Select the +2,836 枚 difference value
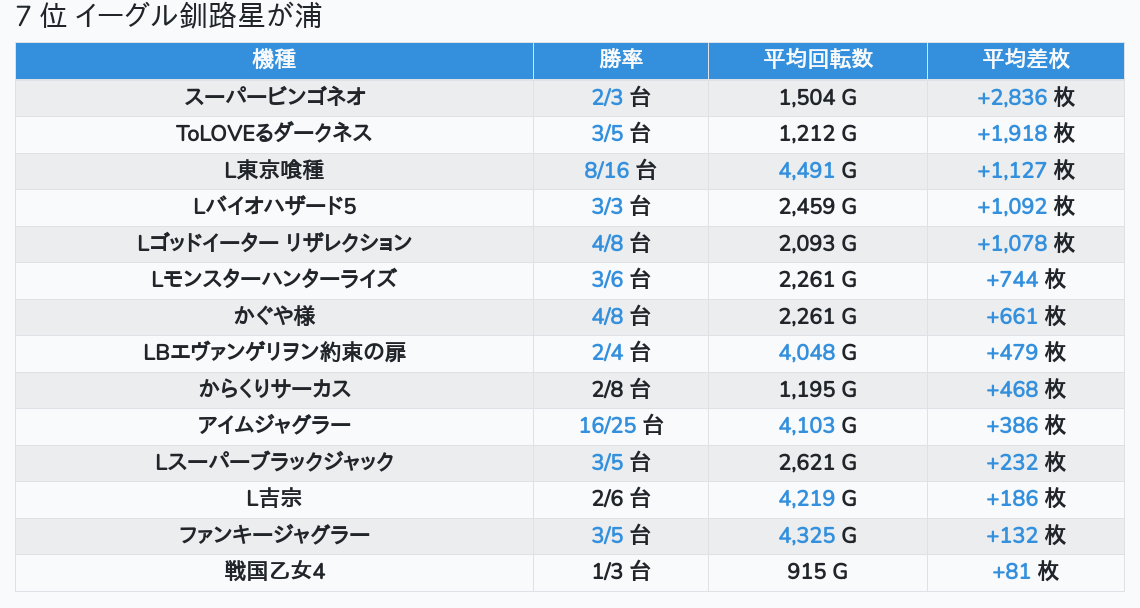The width and height of the screenshot is (1140, 608). tap(1026, 97)
